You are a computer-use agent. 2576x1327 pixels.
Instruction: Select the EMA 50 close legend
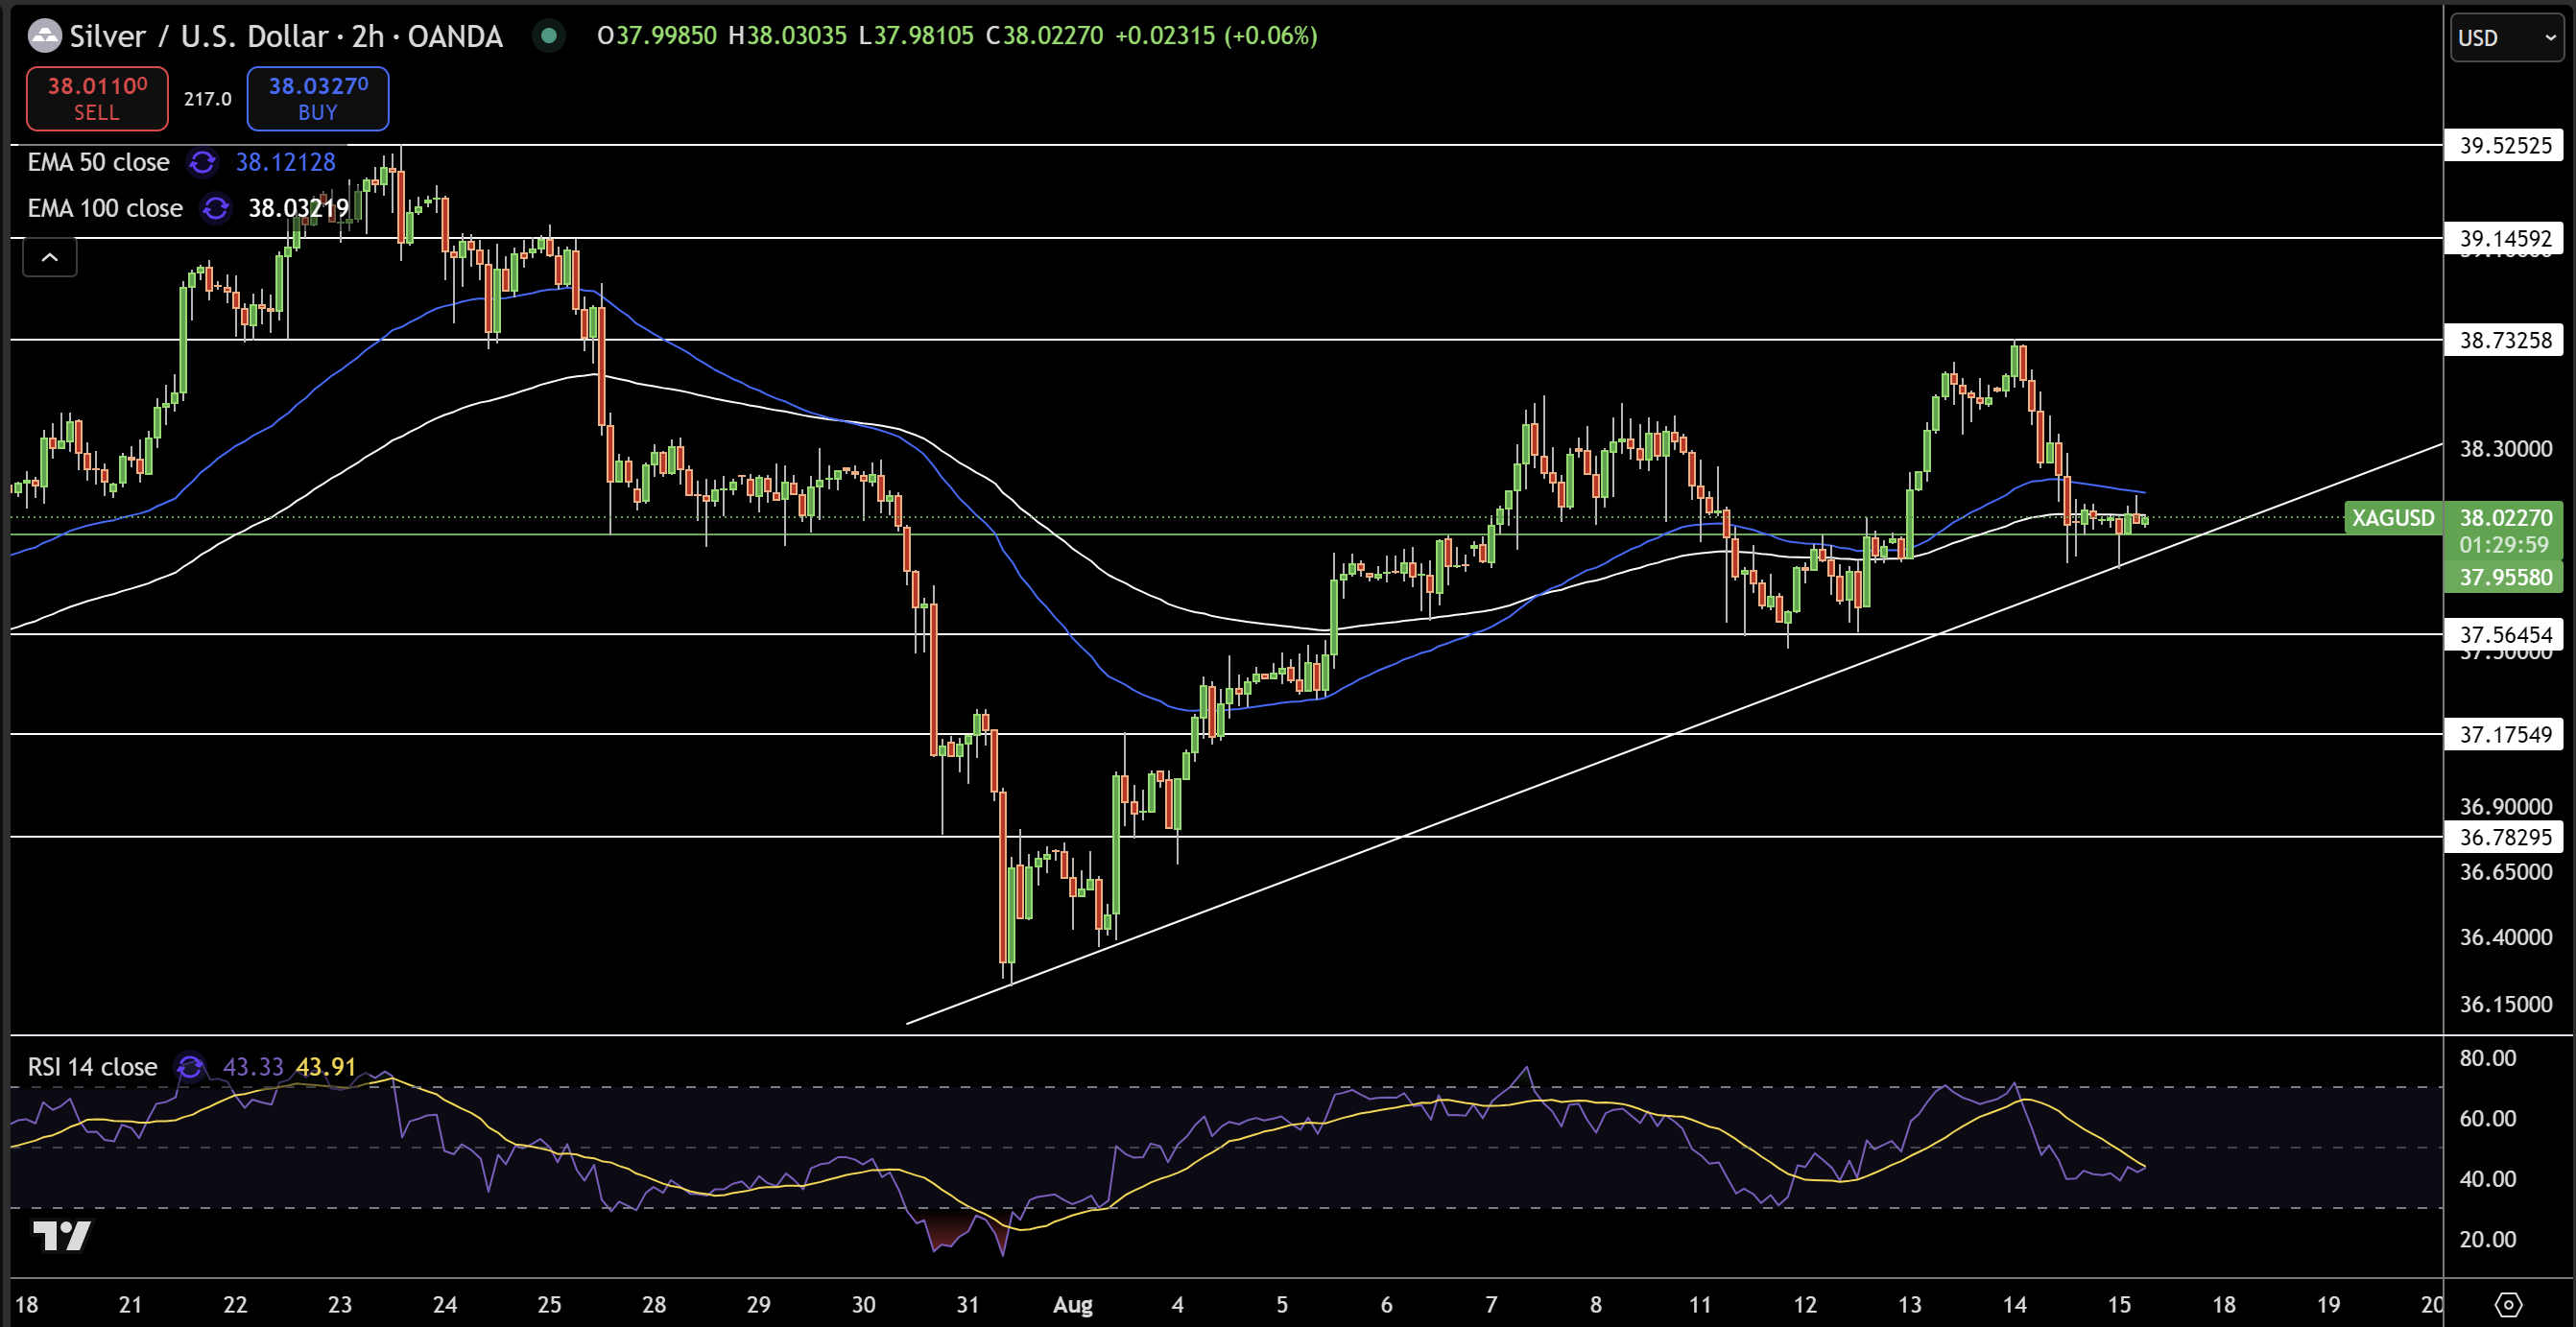[98, 162]
